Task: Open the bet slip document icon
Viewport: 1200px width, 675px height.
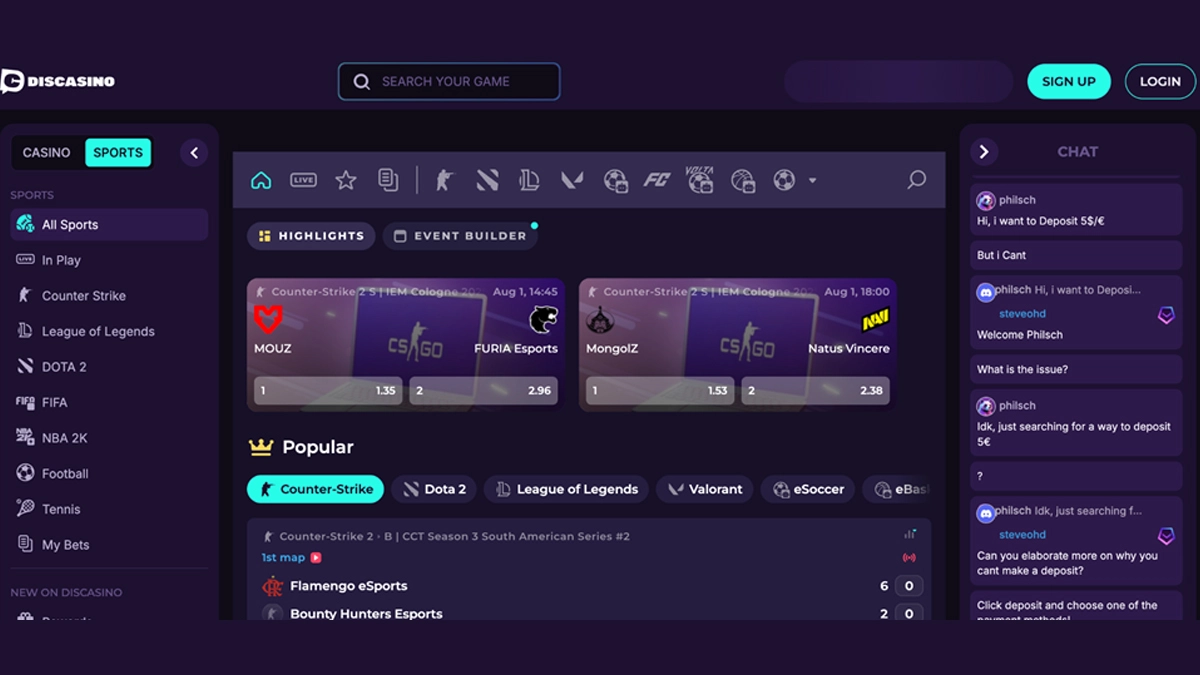Action: tap(388, 180)
